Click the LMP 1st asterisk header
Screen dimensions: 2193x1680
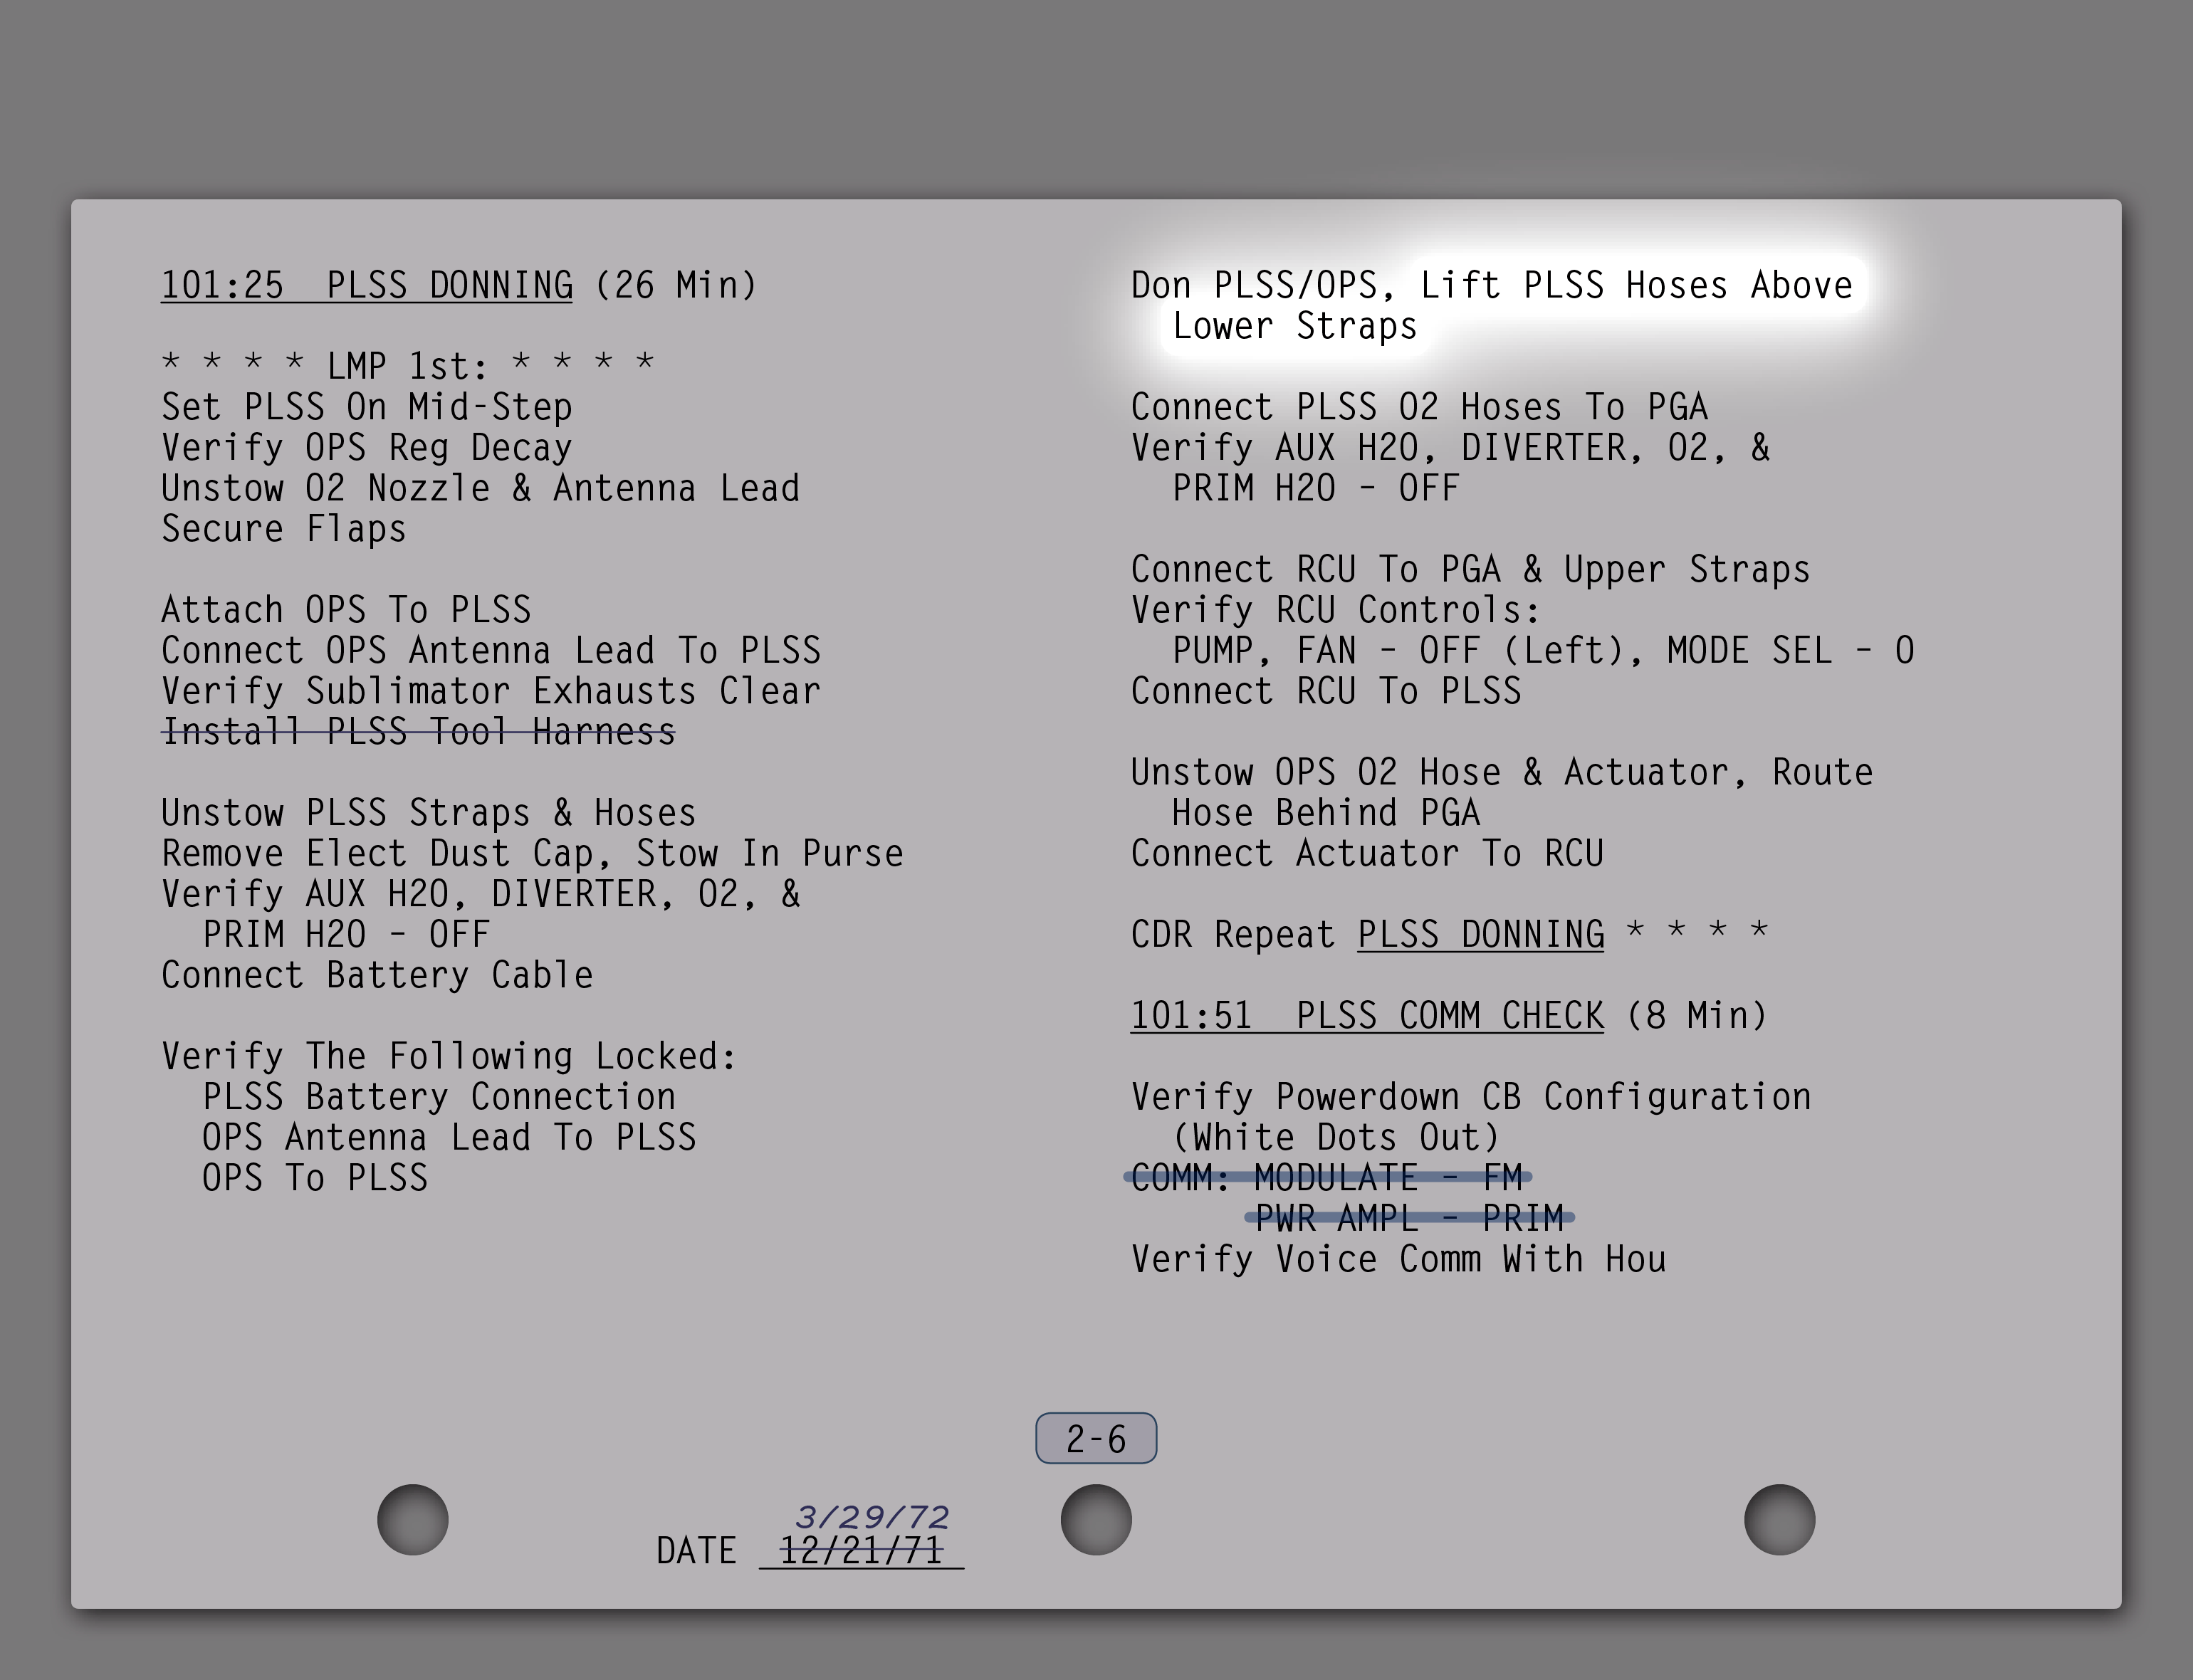408,366
